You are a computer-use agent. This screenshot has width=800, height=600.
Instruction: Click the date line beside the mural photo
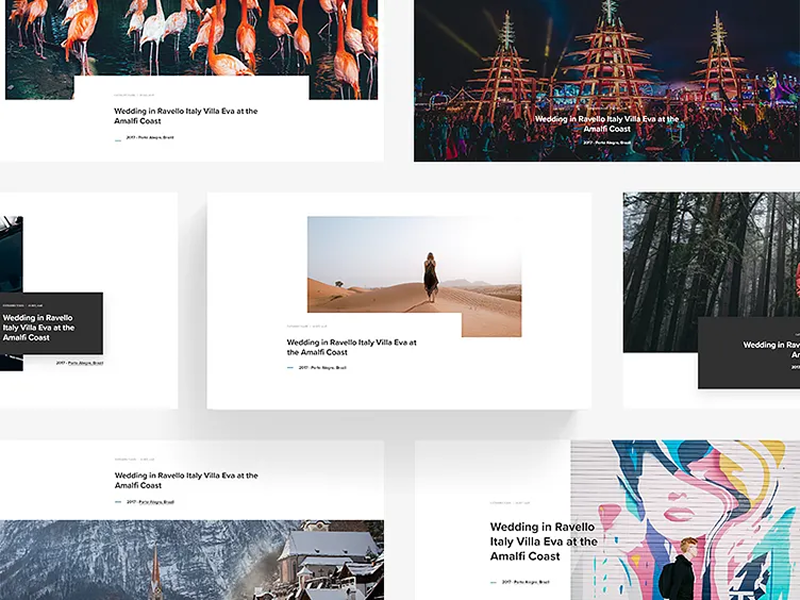pyautogui.click(x=526, y=582)
